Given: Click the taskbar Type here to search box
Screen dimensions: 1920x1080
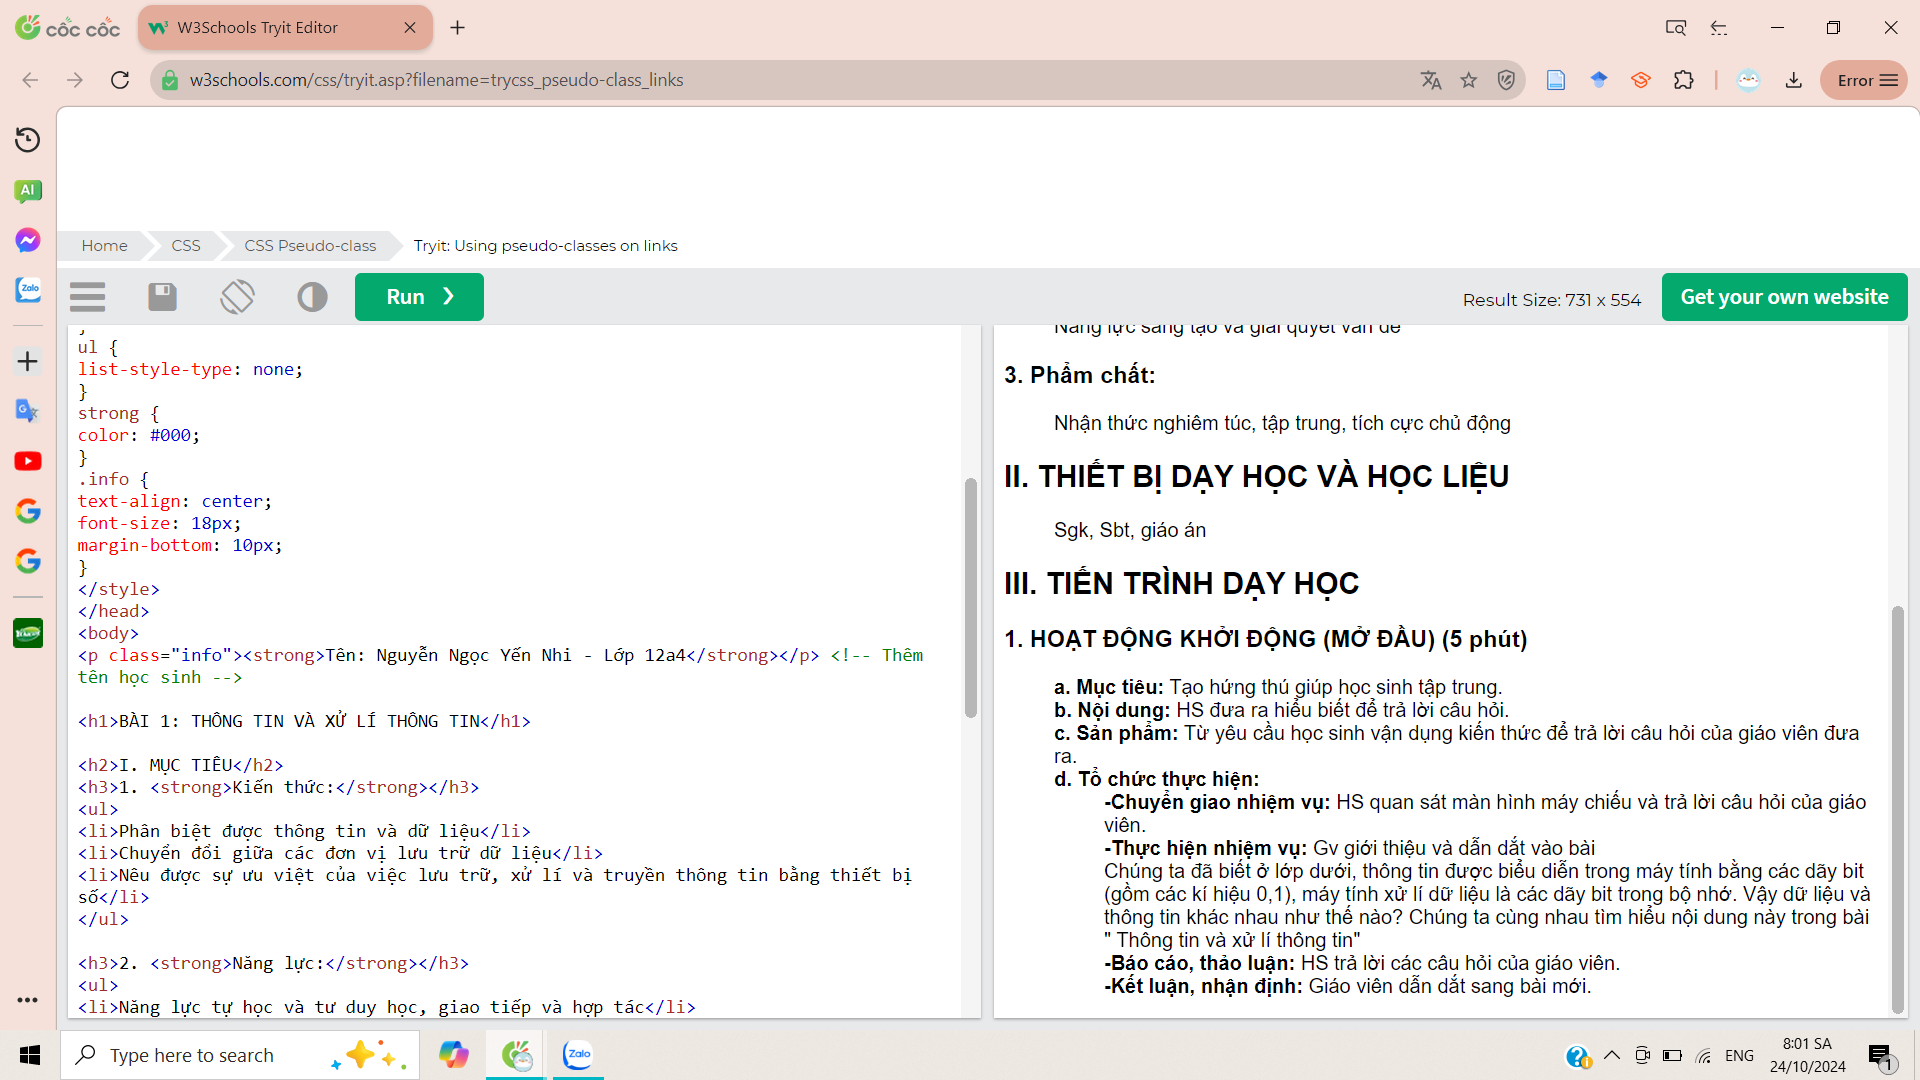Looking at the screenshot, I should (x=240, y=1055).
